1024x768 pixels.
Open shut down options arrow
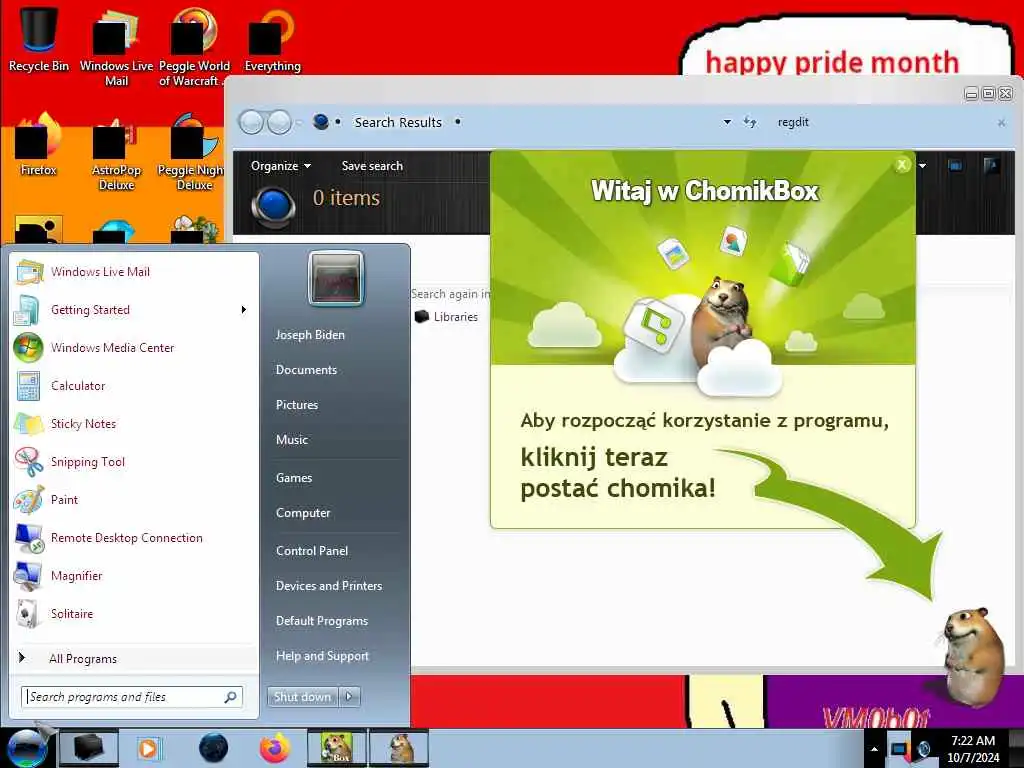349,697
